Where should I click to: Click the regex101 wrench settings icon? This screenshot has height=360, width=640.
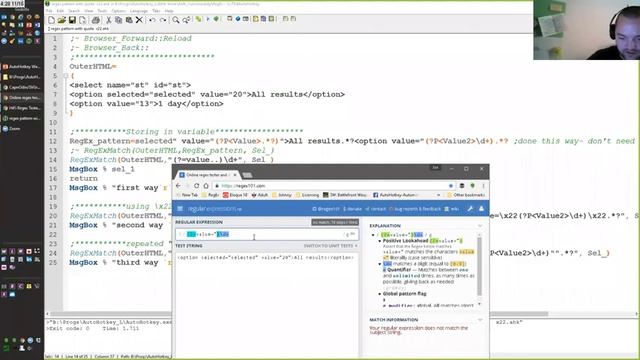470,209
